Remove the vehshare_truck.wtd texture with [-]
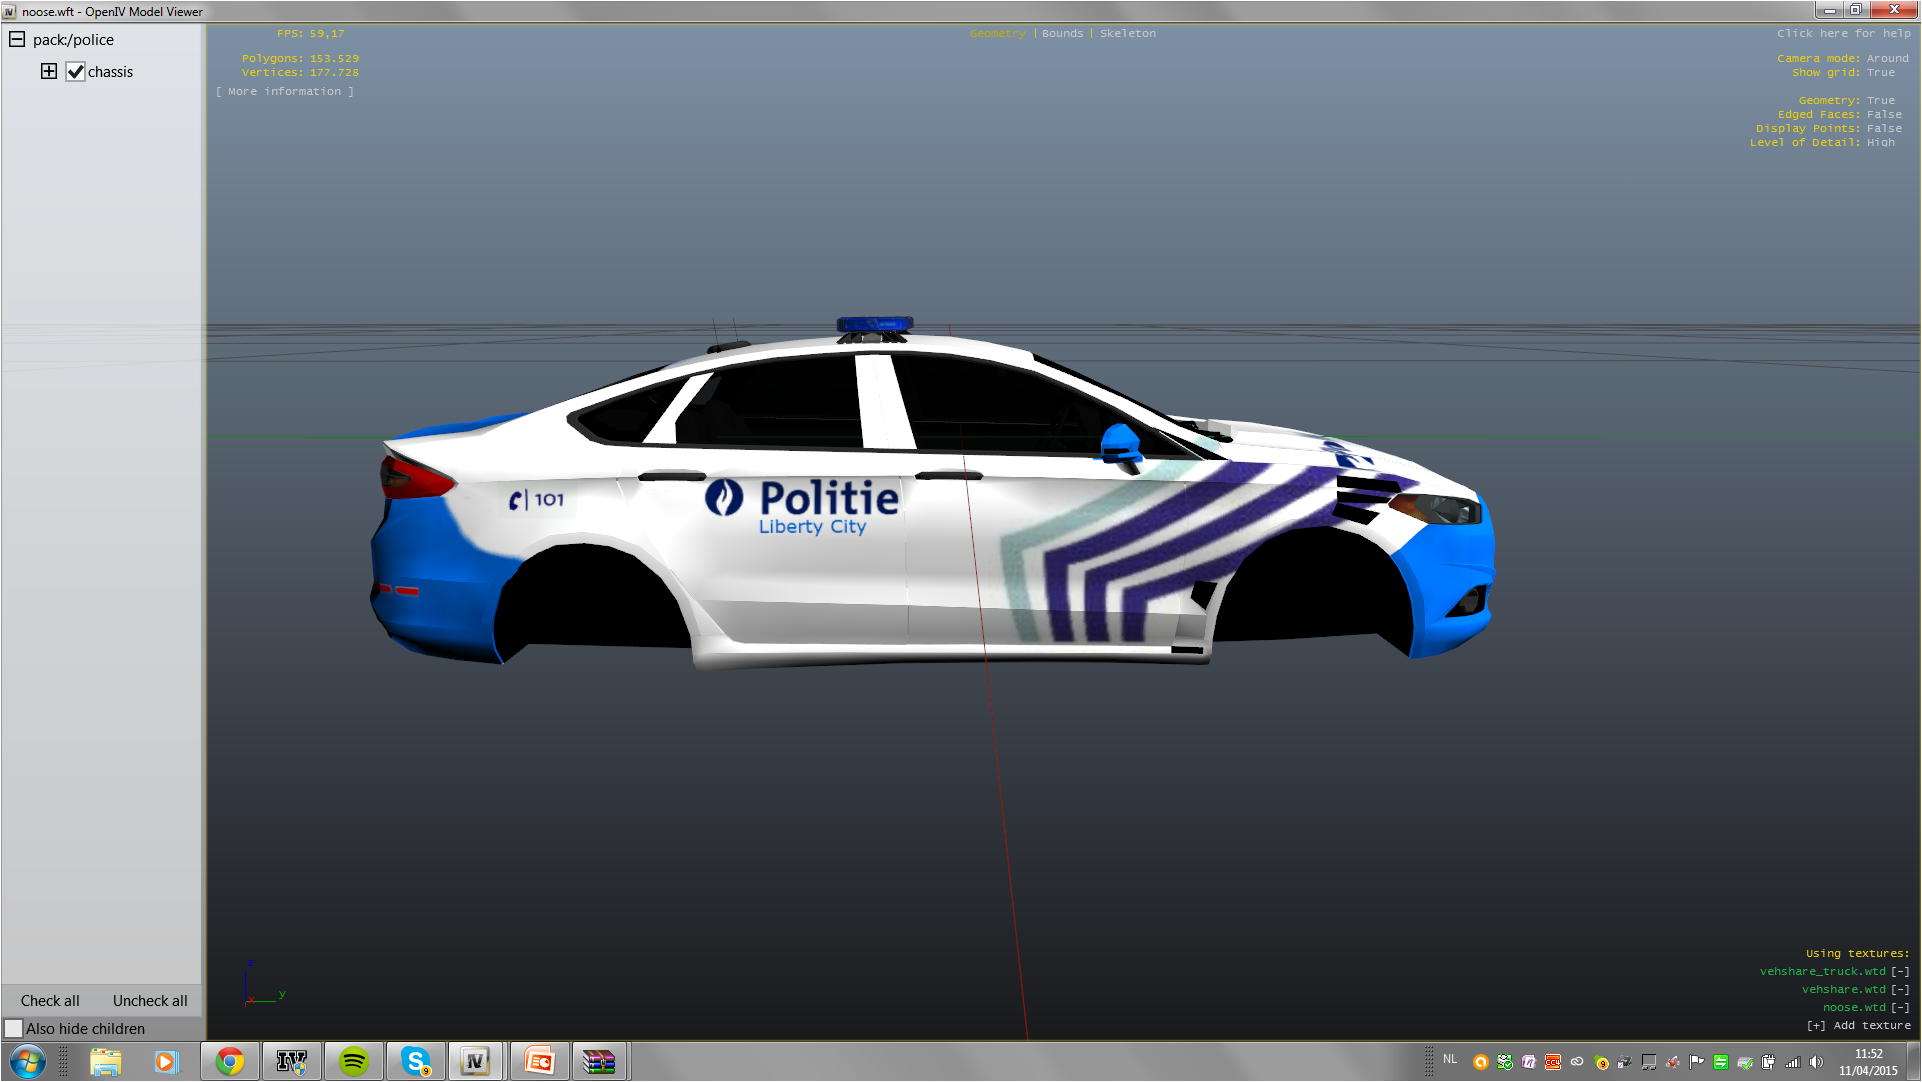 pos(1900,972)
